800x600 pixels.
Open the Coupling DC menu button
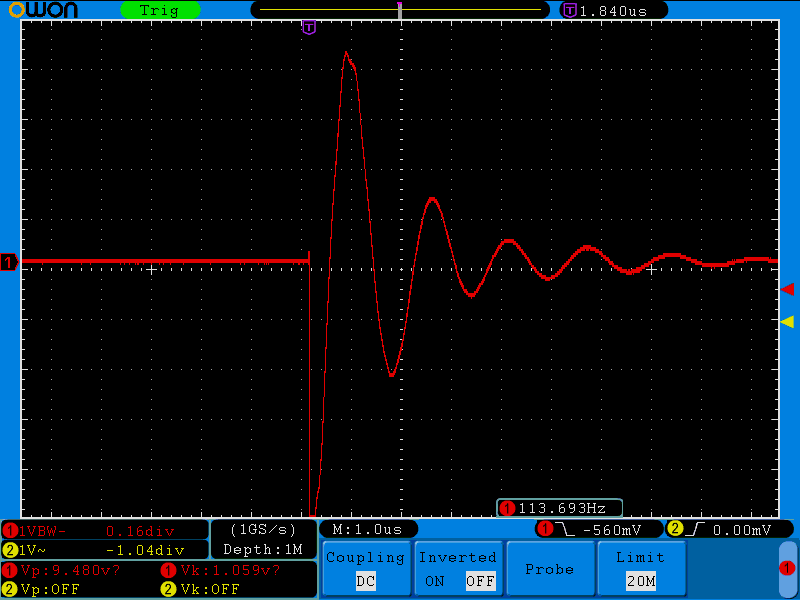[365, 569]
